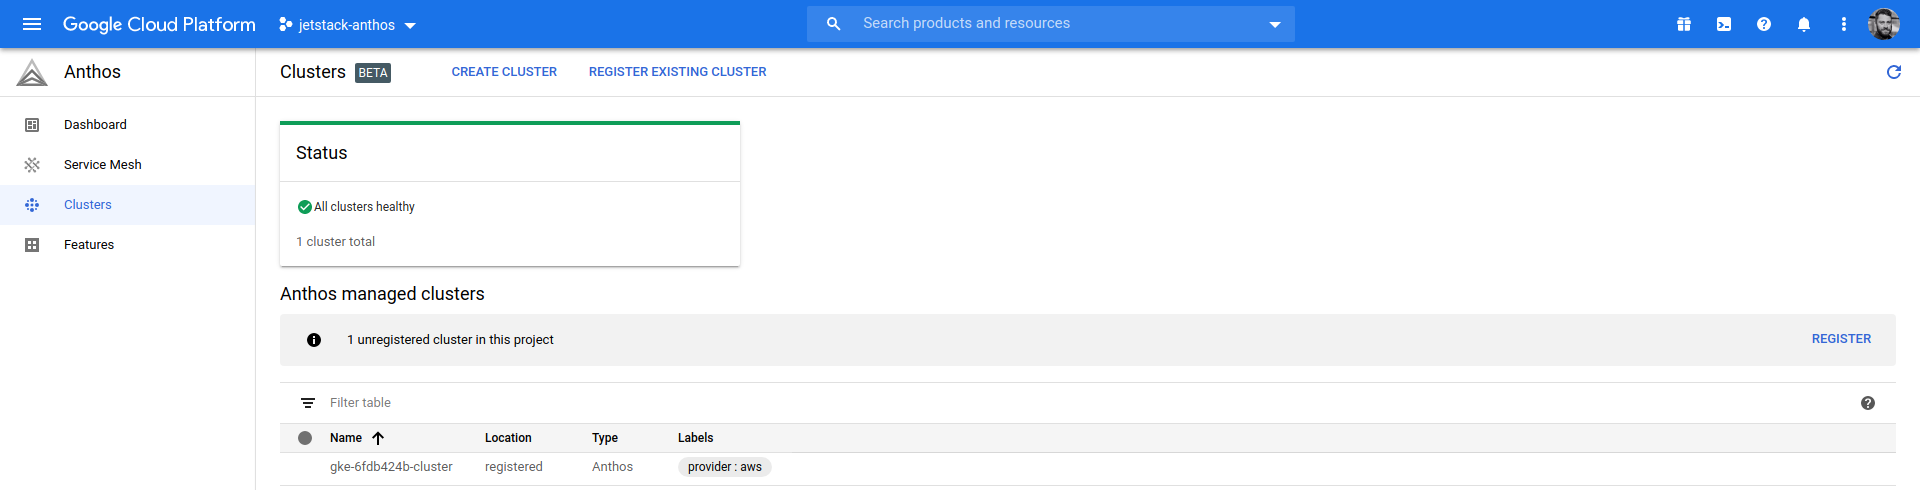This screenshot has width=1920, height=490.
Task: Open the notifications bell
Action: click(x=1804, y=24)
